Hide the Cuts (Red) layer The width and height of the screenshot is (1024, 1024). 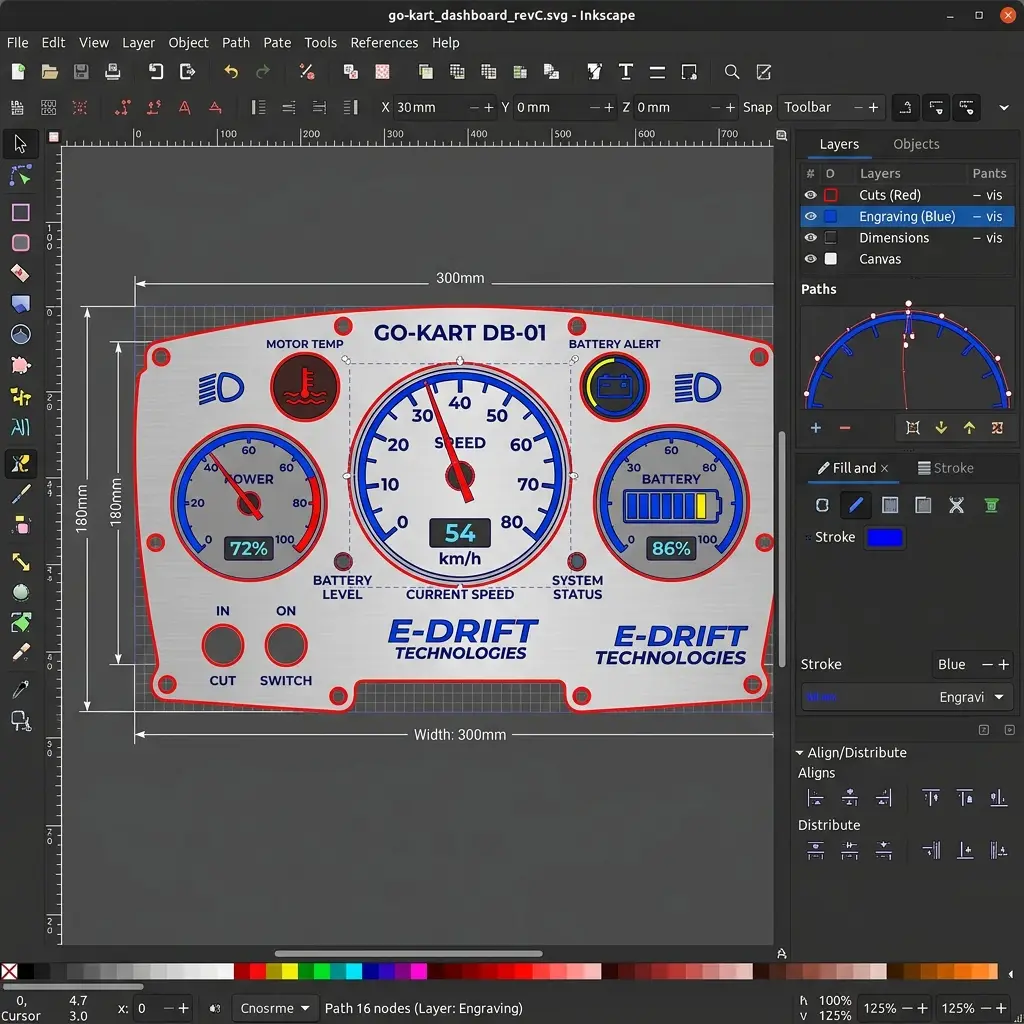coord(810,195)
